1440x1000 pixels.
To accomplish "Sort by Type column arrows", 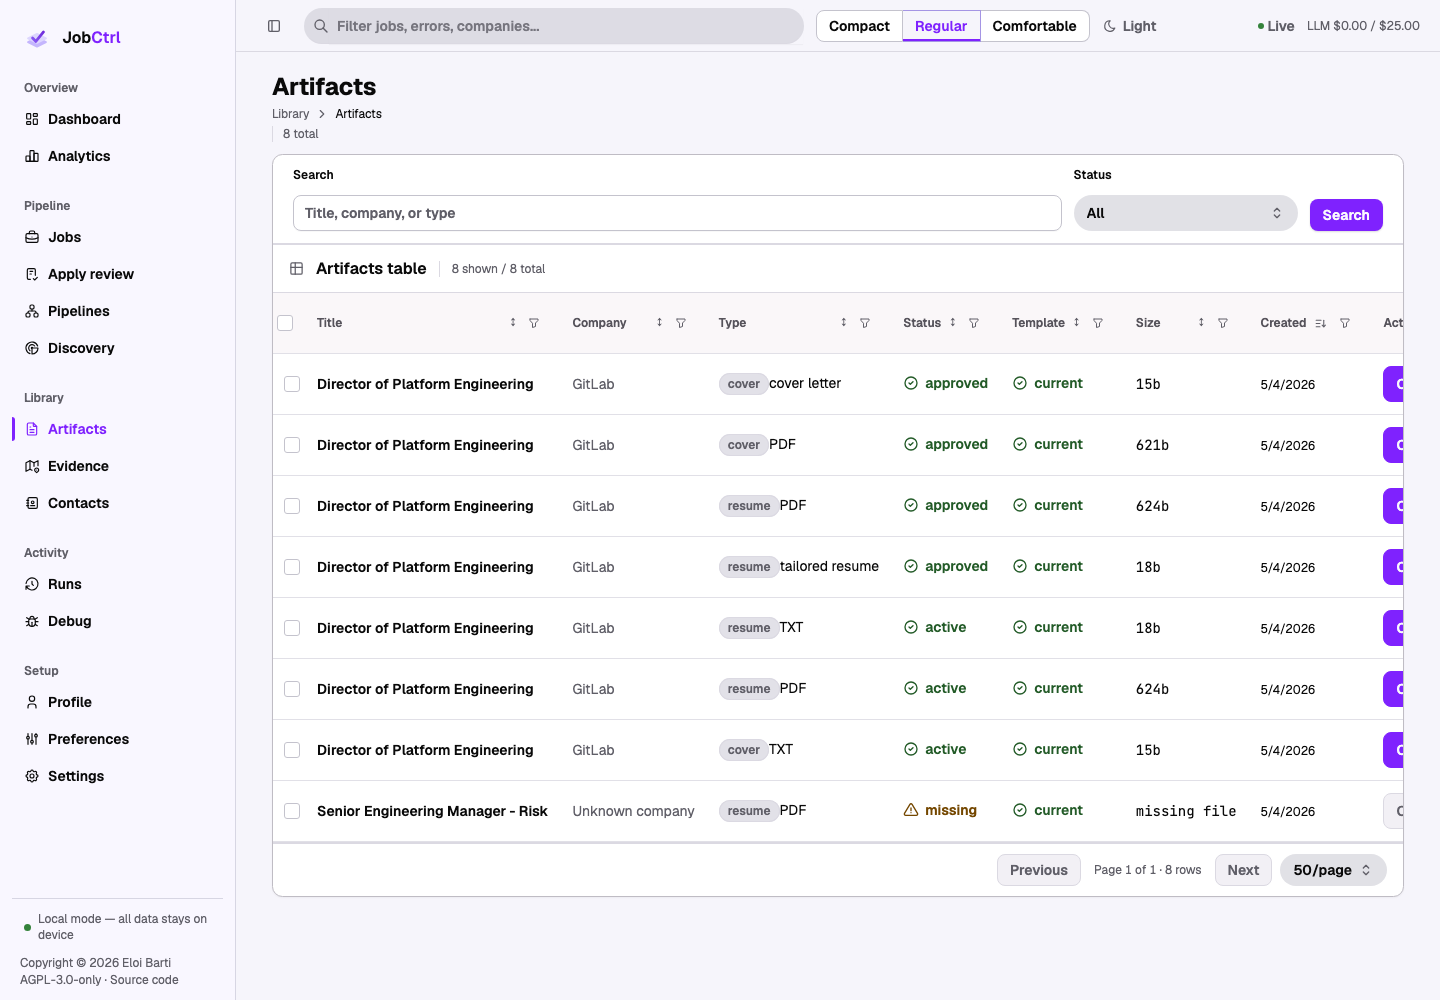I will [844, 322].
